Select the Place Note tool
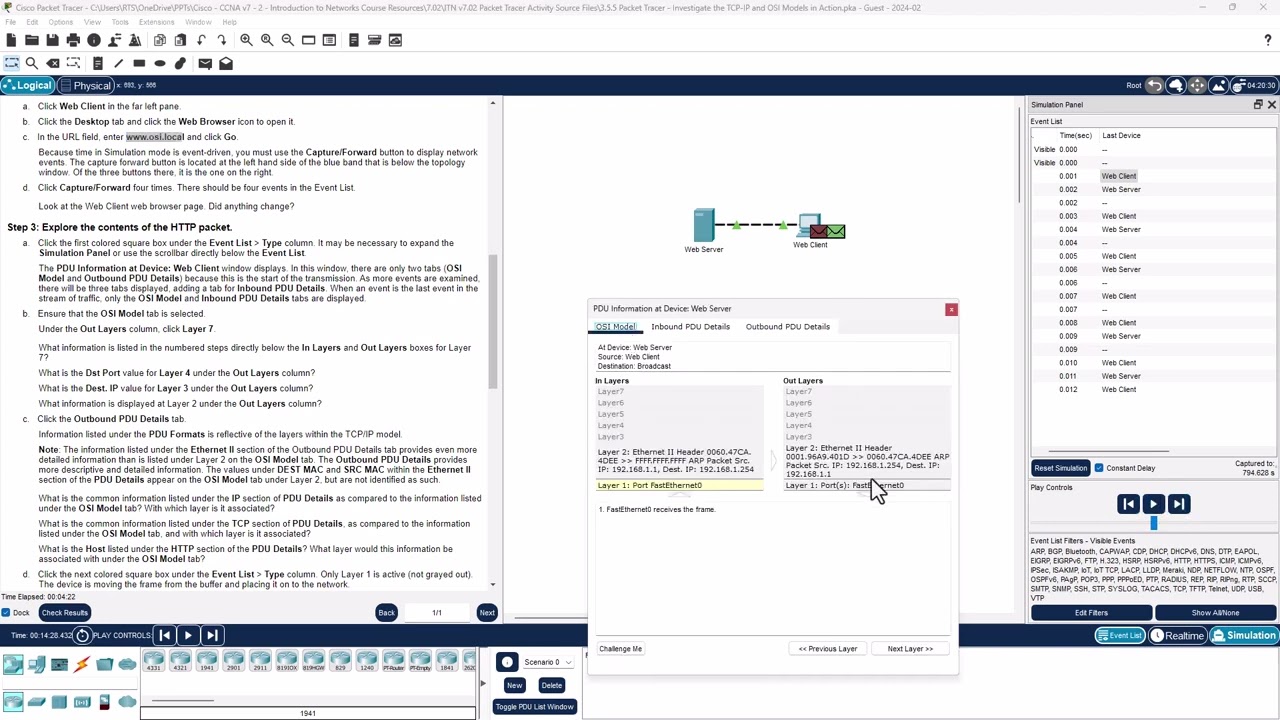This screenshot has height=720, width=1280. coord(97,63)
